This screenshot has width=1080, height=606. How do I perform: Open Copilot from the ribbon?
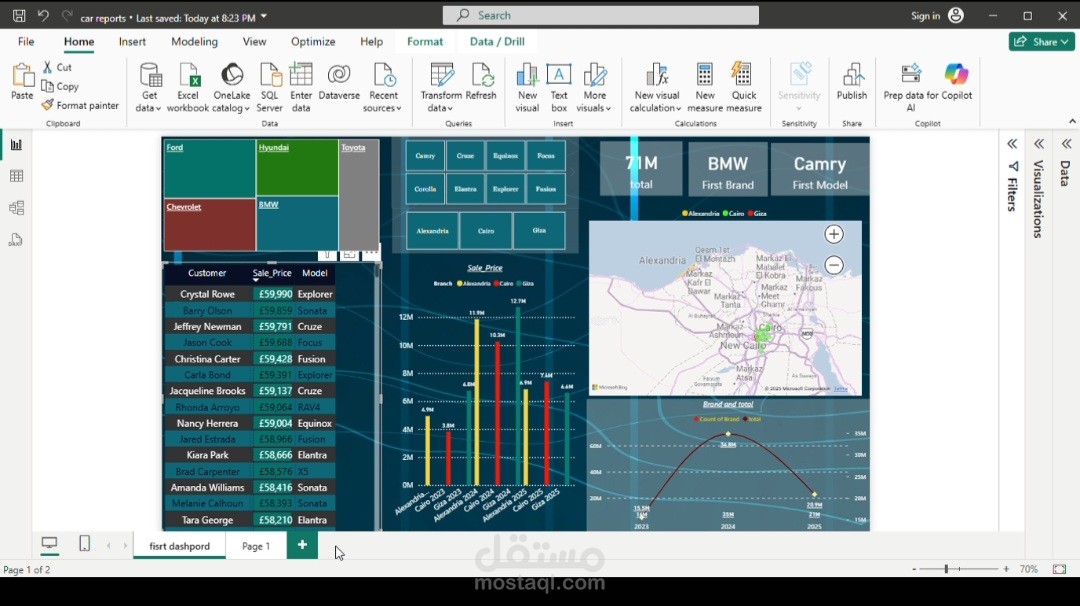(x=956, y=81)
